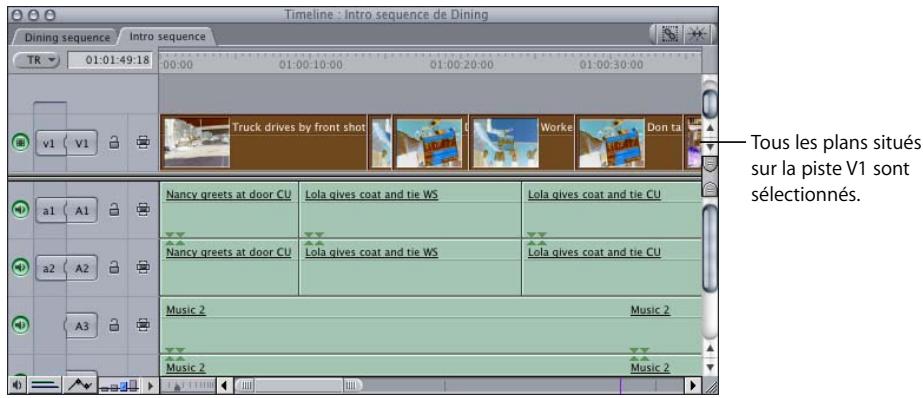
Task: Mute the A3 audio track
Action: coord(21,324)
